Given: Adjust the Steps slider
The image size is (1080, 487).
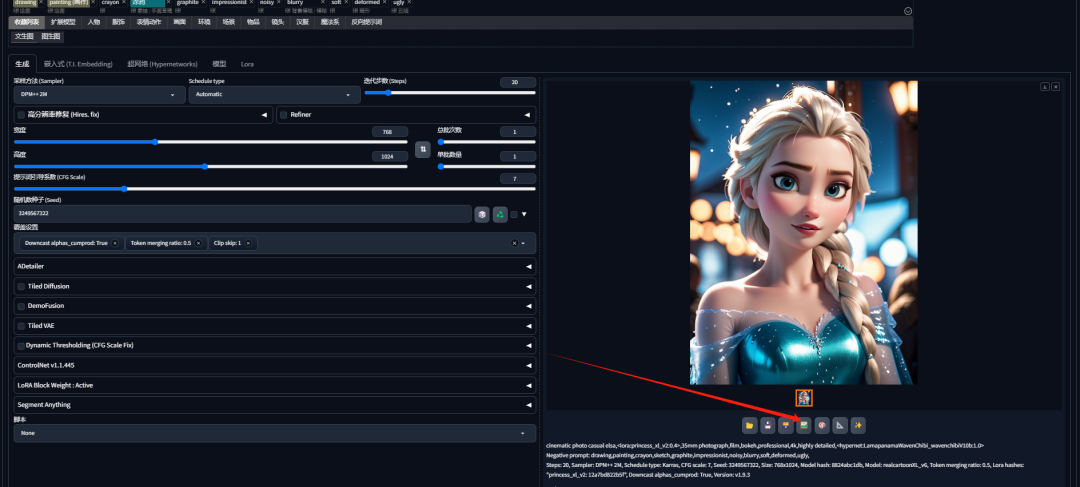Looking at the screenshot, I should pos(450,92).
